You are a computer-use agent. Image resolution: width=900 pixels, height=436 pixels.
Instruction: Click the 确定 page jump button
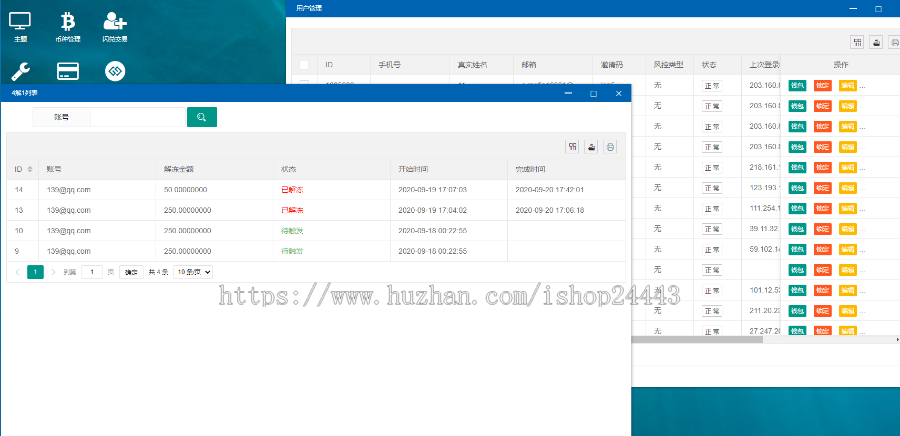[131, 272]
